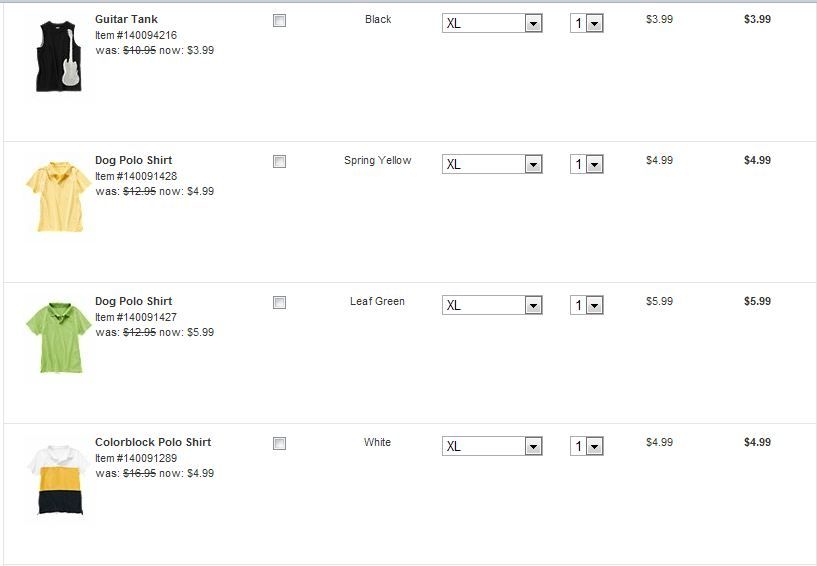Open size dropdown for Spring Yellow polo
Screen dimensions: 817x566
tap(491, 164)
